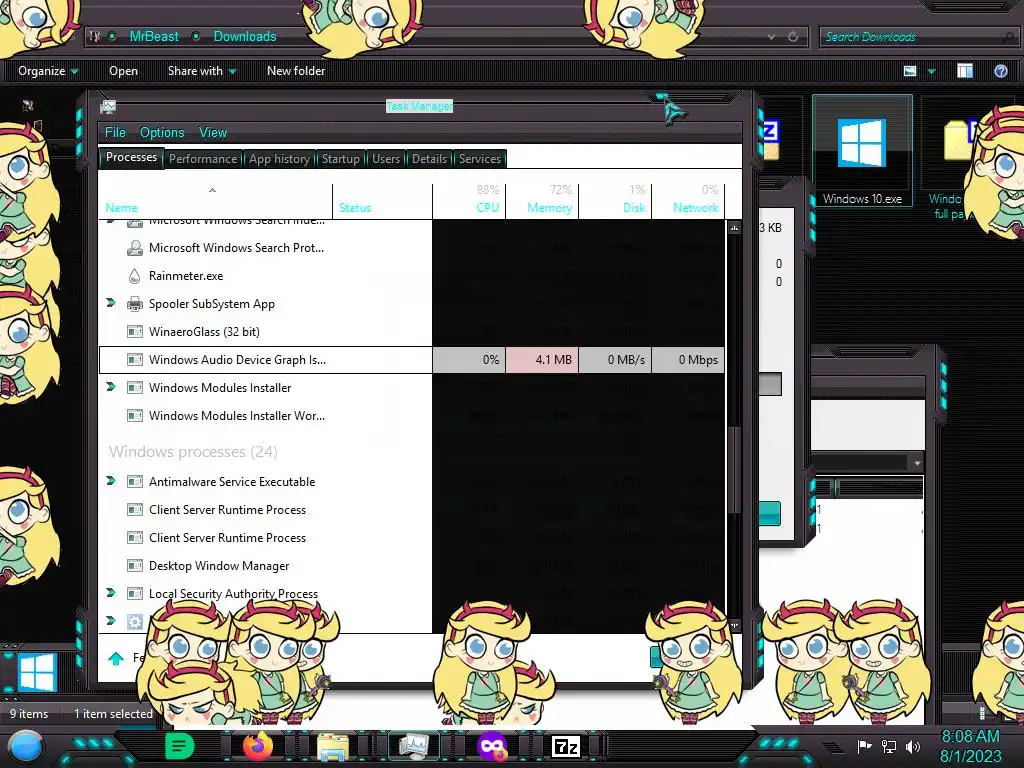The height and width of the screenshot is (768, 1024).
Task: Switch to the Services tab
Action: coord(479,159)
